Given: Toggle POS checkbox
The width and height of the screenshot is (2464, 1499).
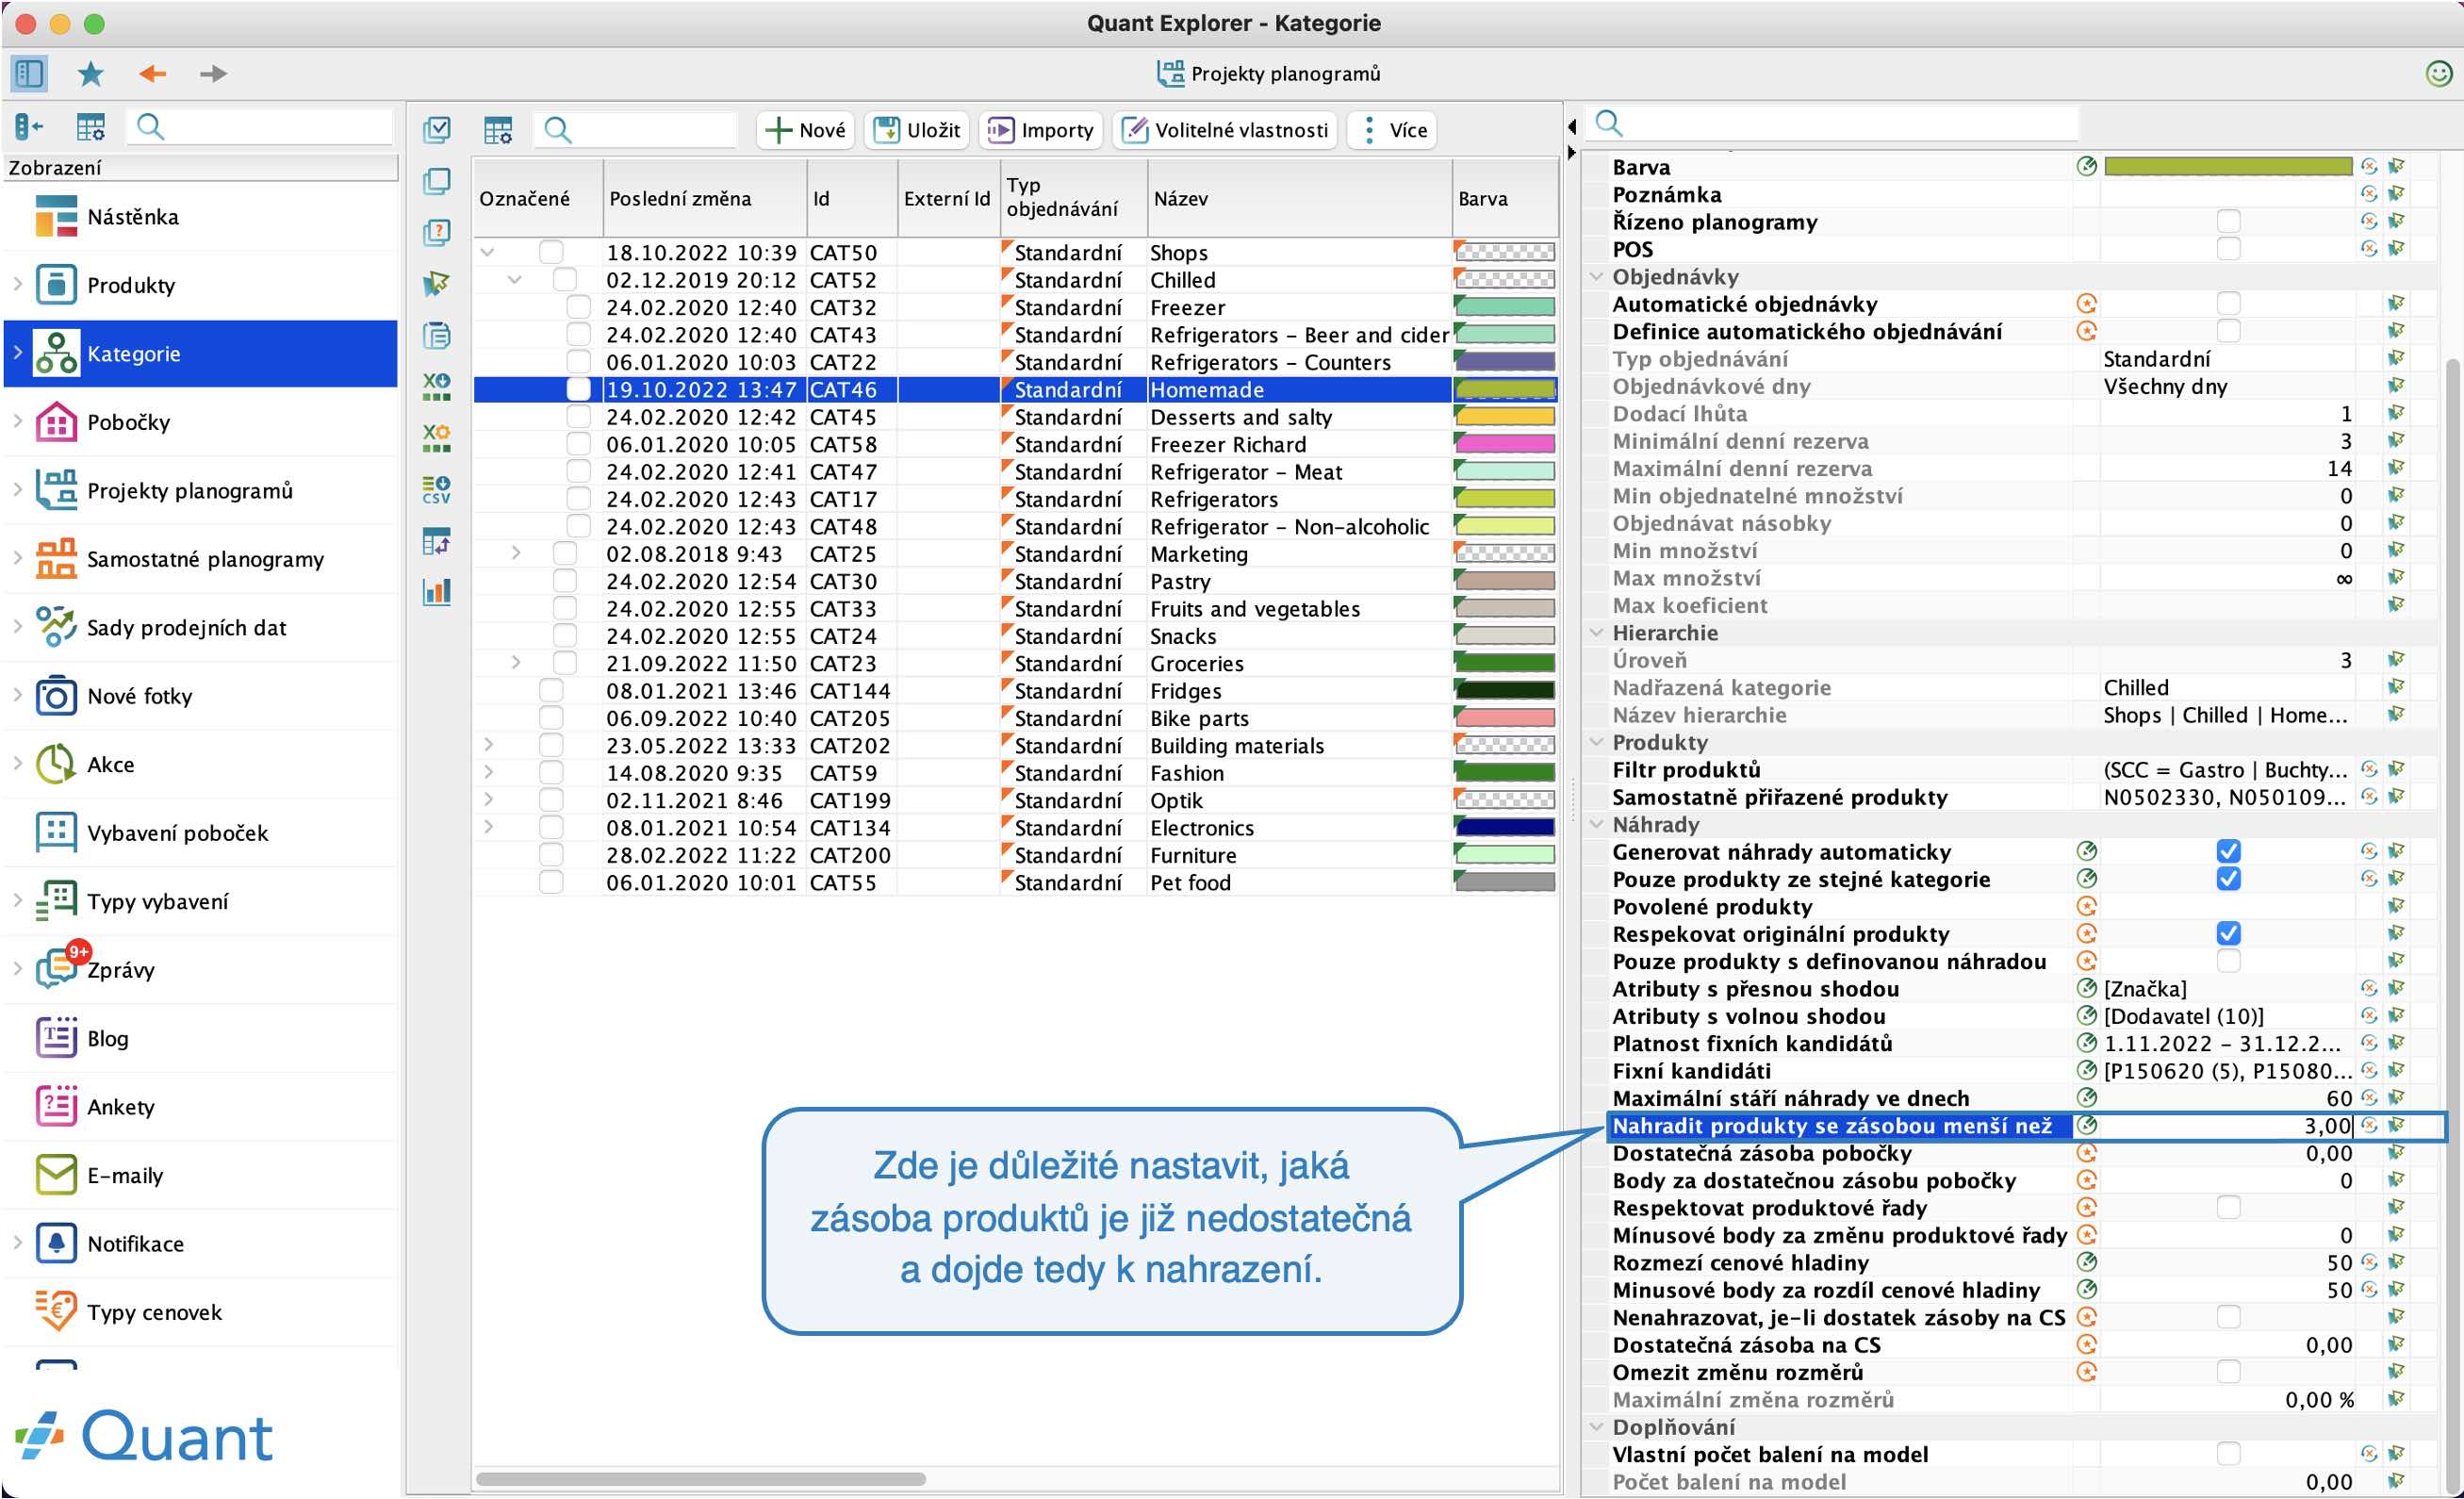Looking at the screenshot, I should point(2228,248).
